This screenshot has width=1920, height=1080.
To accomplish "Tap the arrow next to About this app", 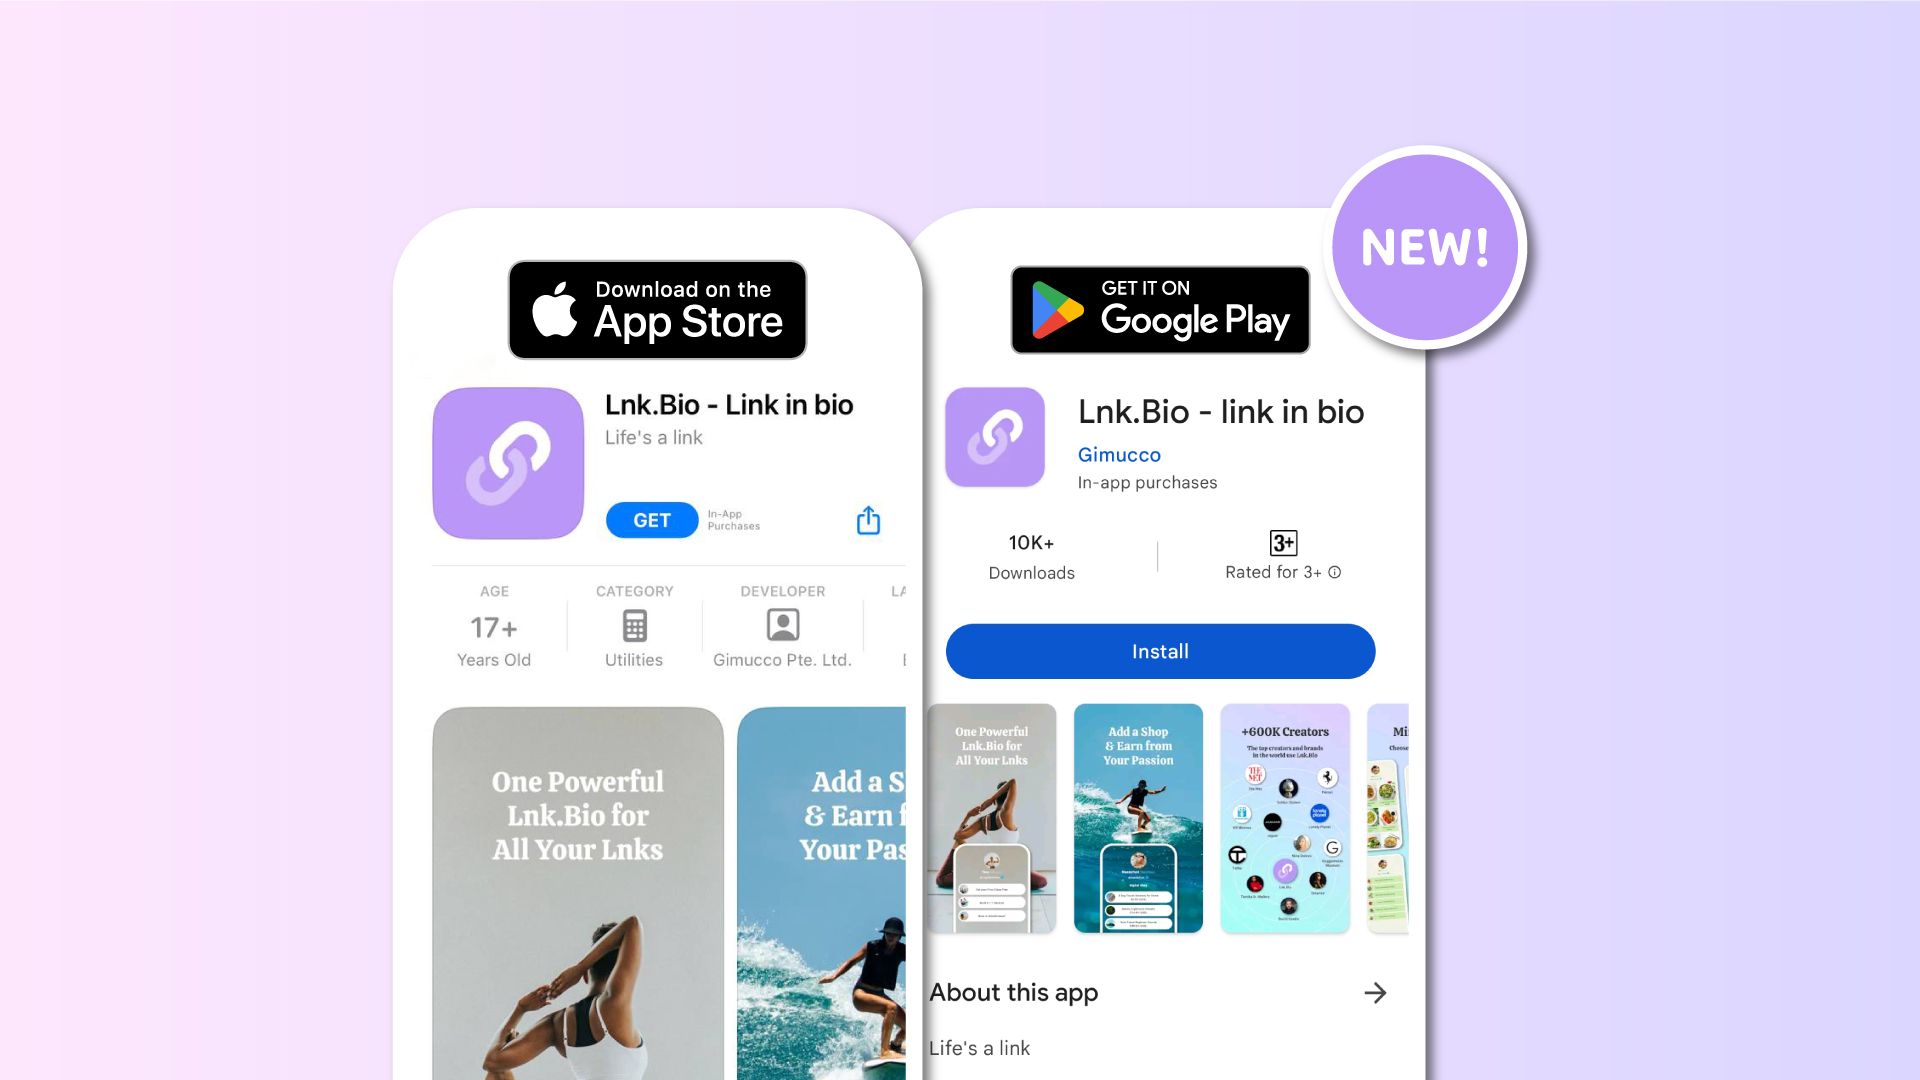I will click(1378, 993).
